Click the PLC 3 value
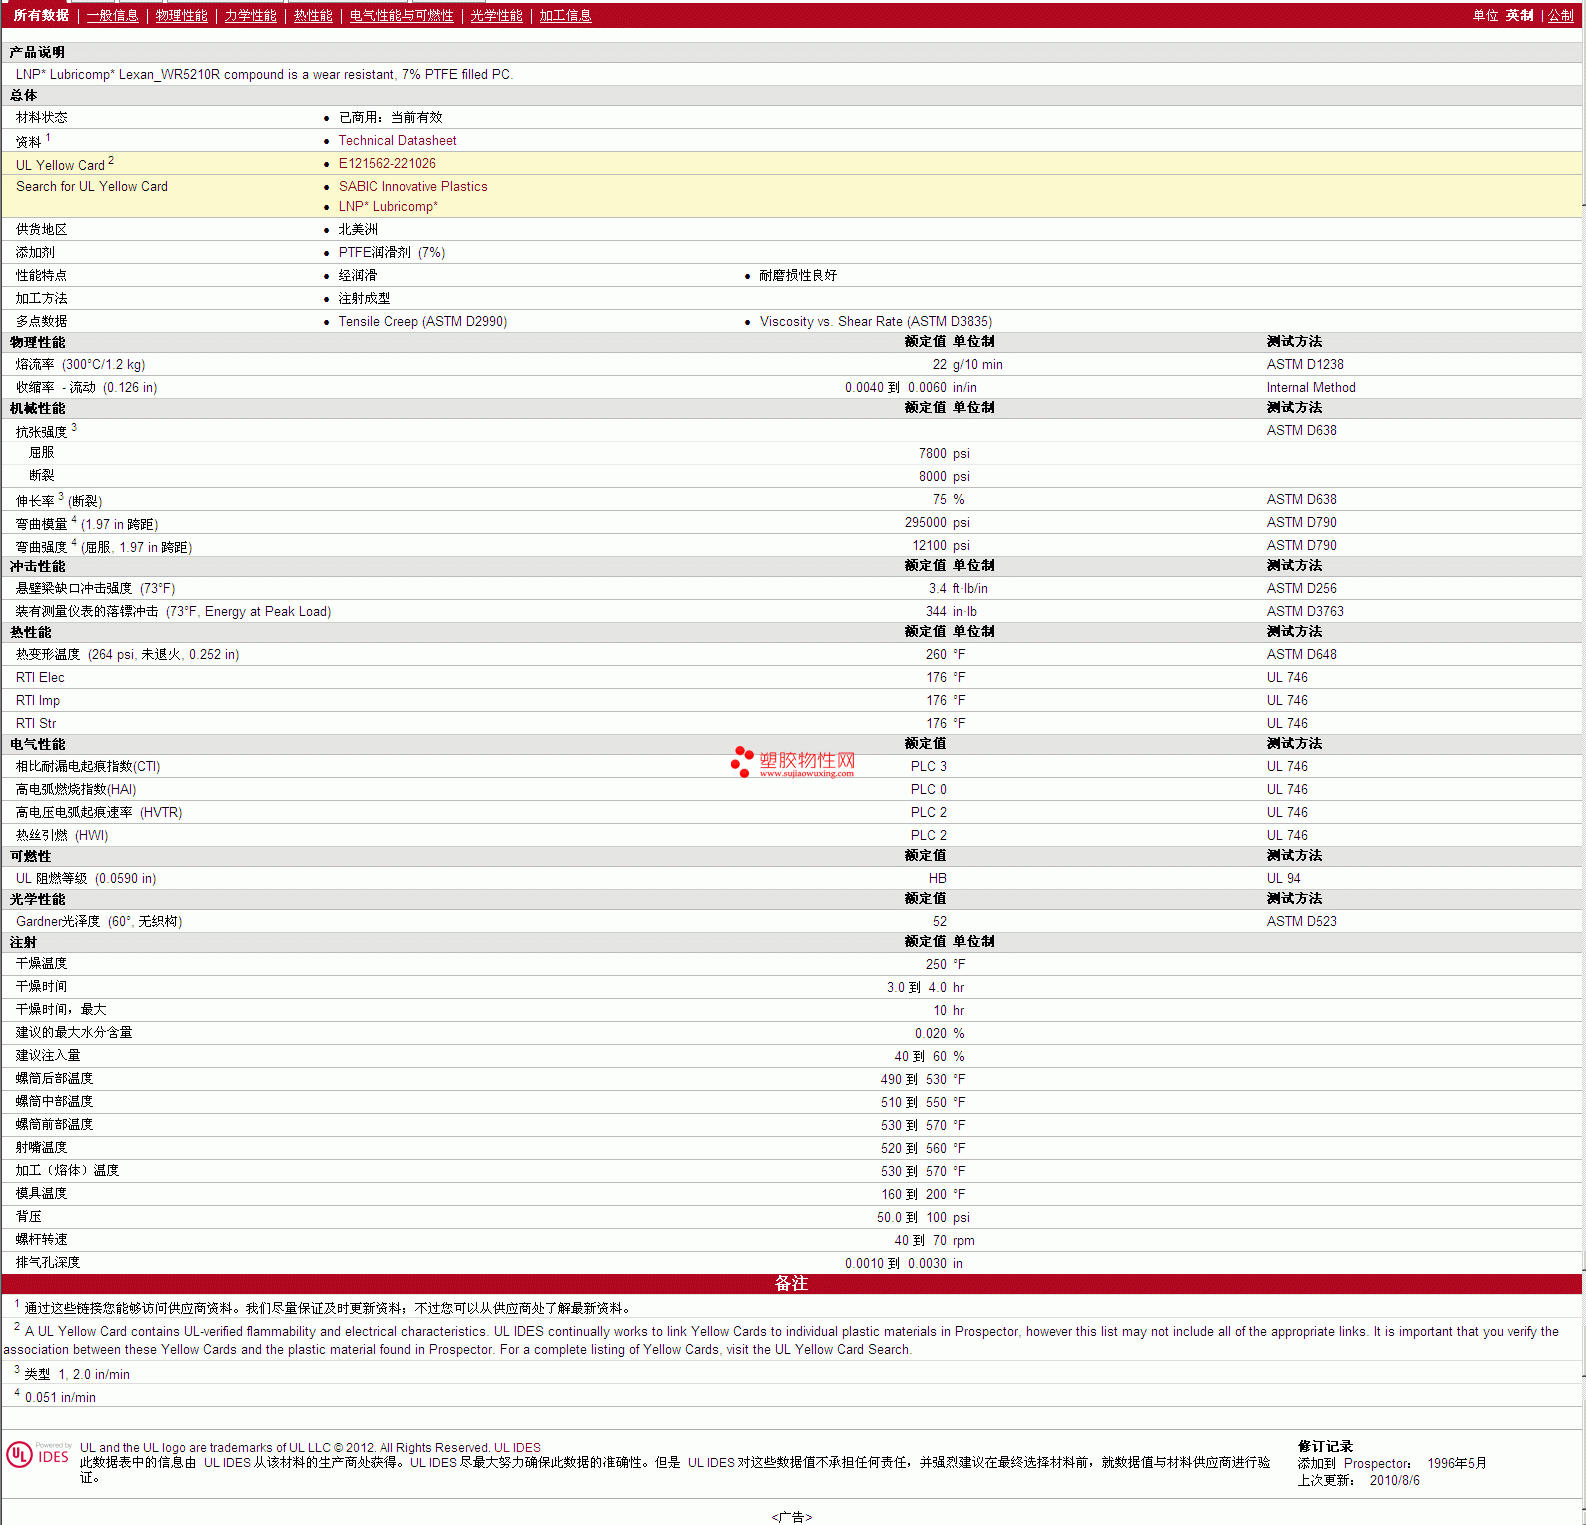1586x1525 pixels. (x=929, y=767)
